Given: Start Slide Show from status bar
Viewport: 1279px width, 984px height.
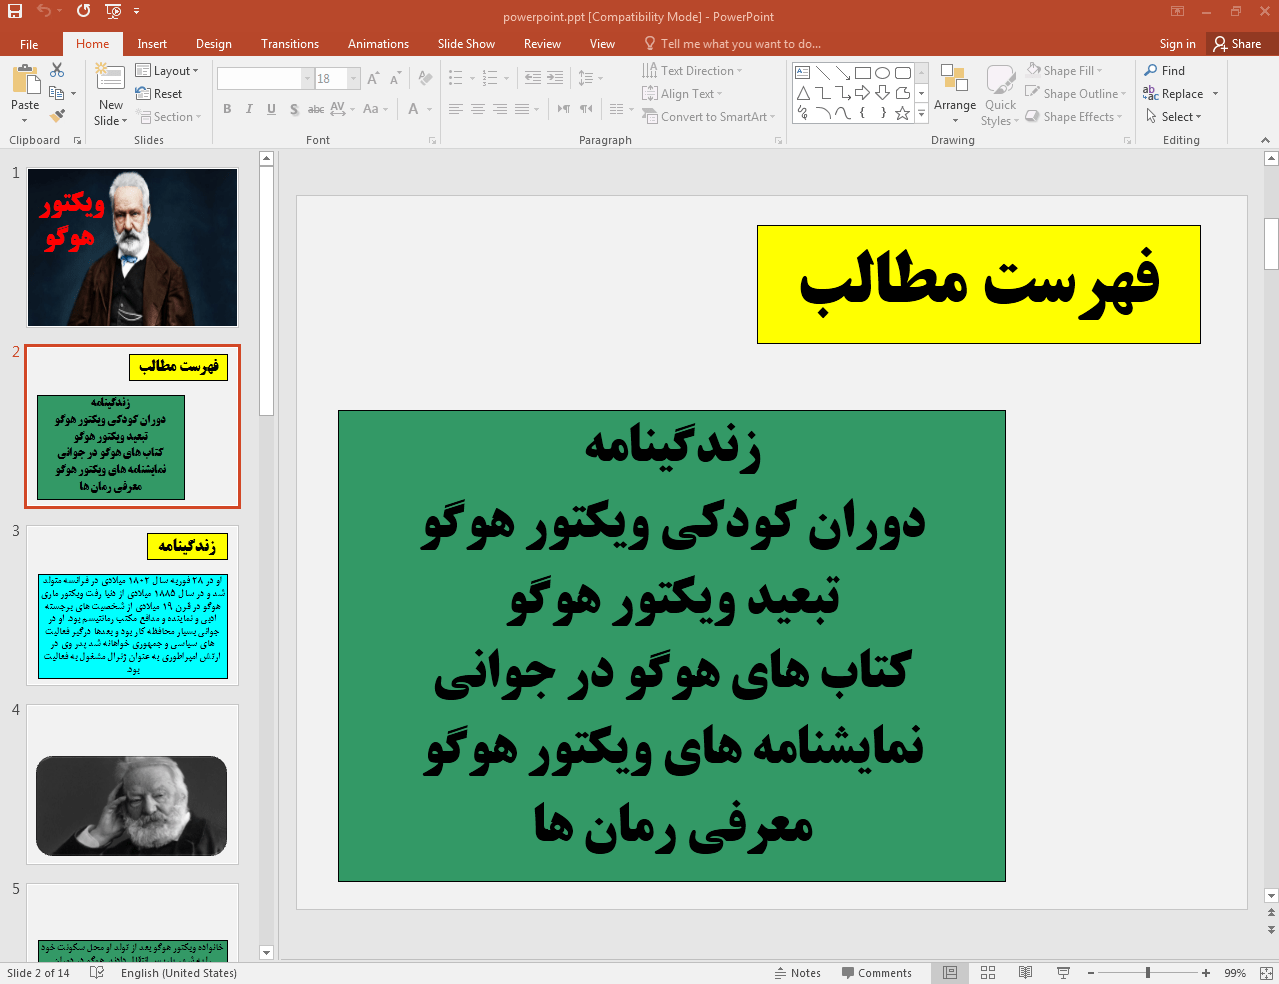Looking at the screenshot, I should pos(1063,973).
